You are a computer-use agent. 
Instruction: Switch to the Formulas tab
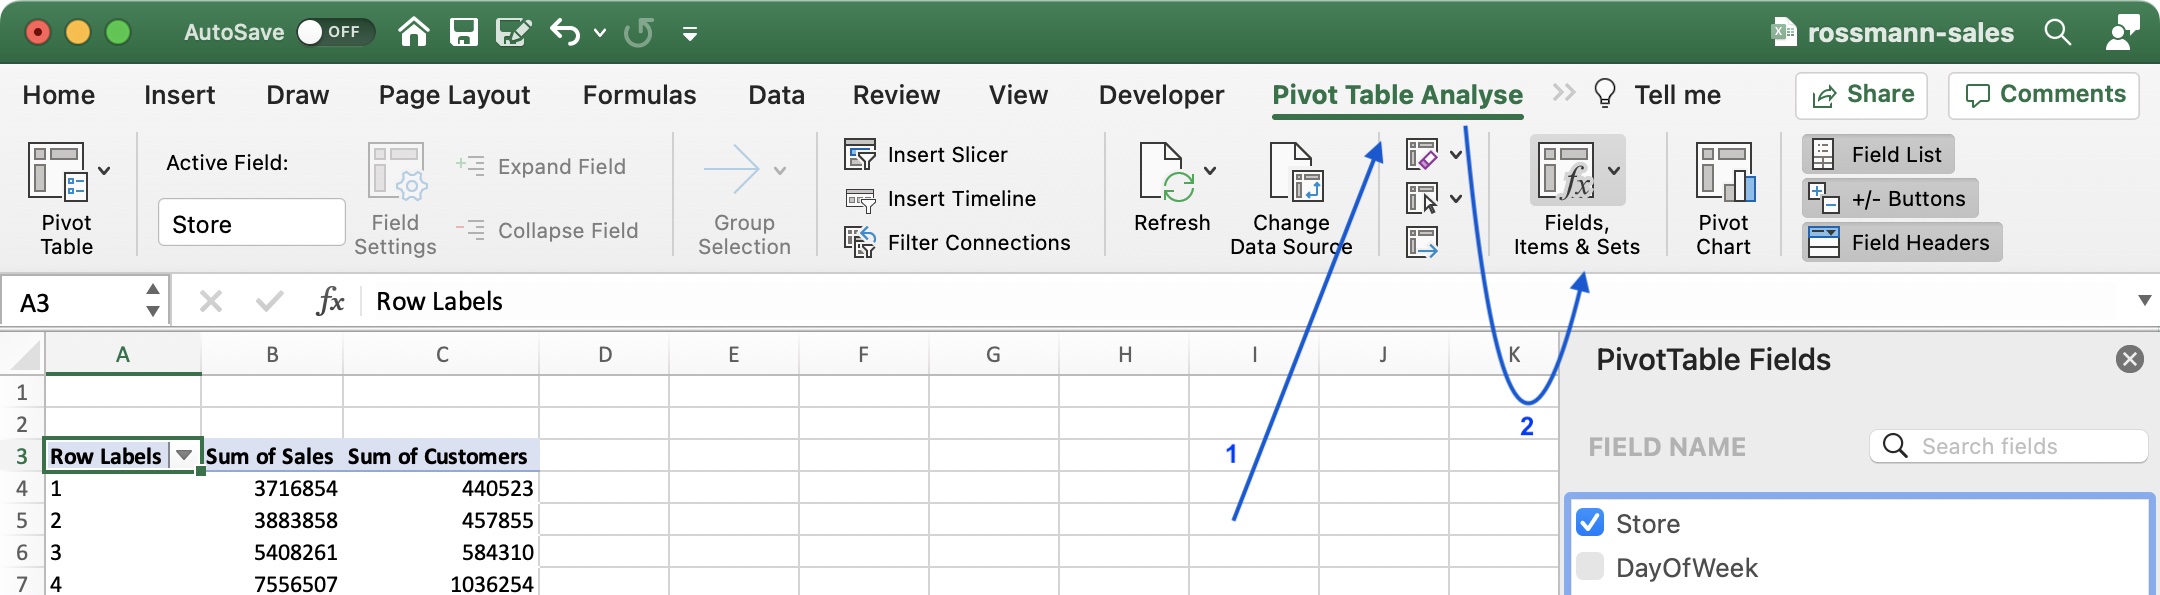point(639,95)
